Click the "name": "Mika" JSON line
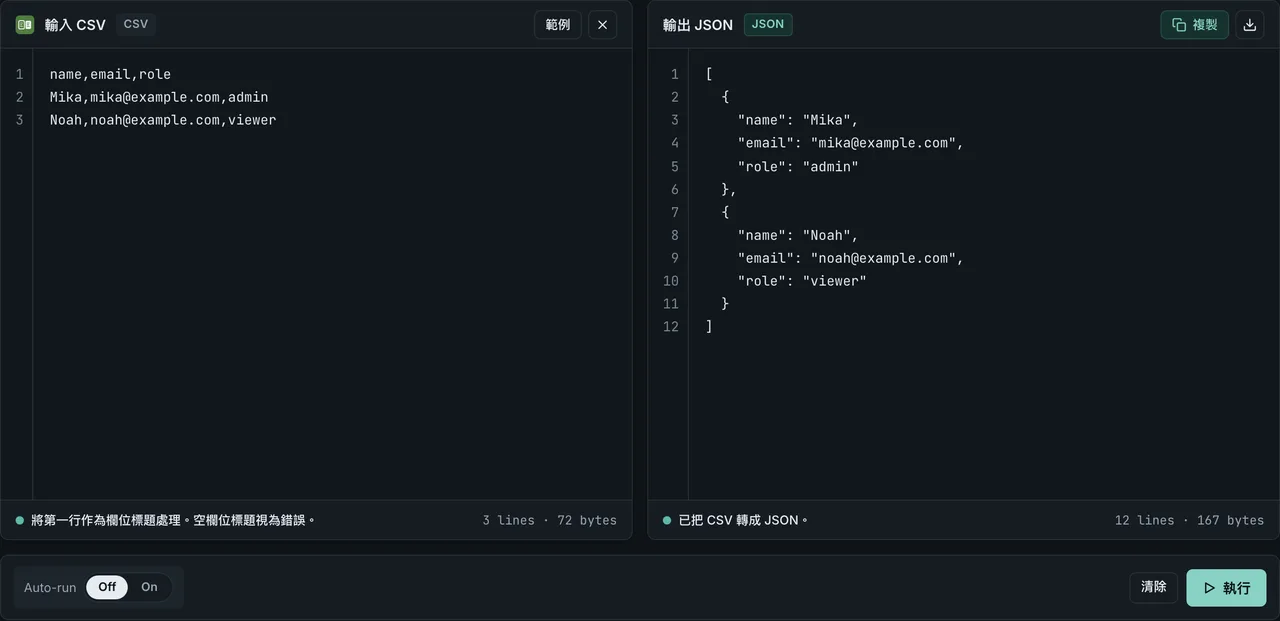This screenshot has height=621, width=1280. [798, 120]
